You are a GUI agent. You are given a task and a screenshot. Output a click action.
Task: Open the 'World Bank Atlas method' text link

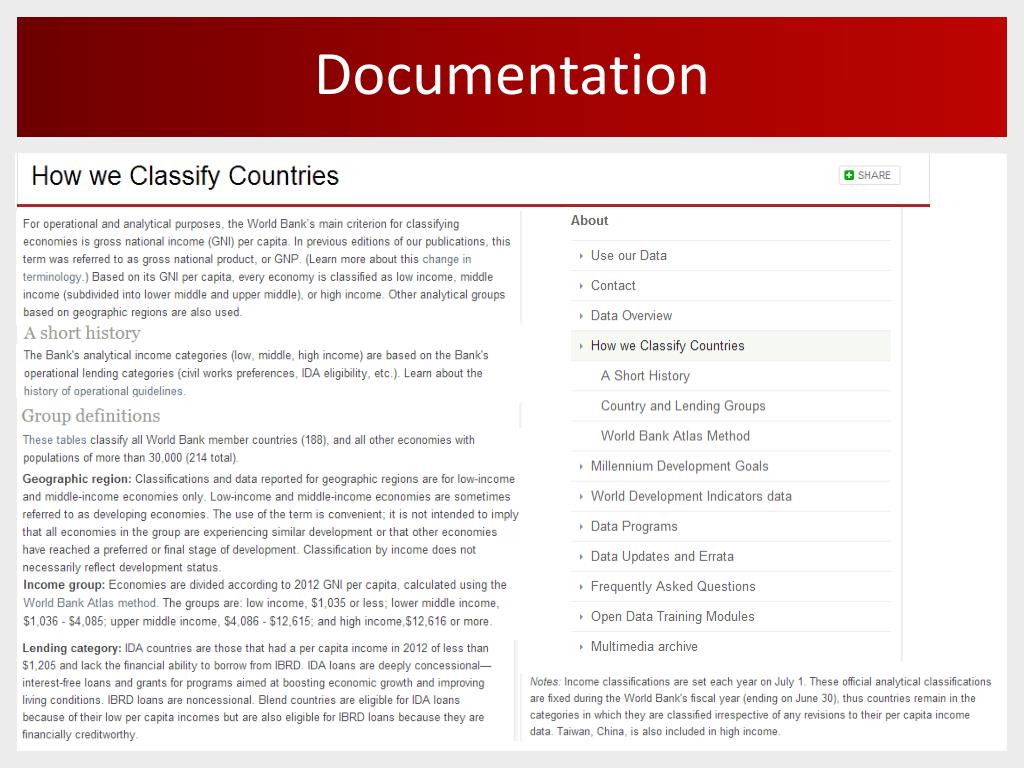[x=89, y=603]
